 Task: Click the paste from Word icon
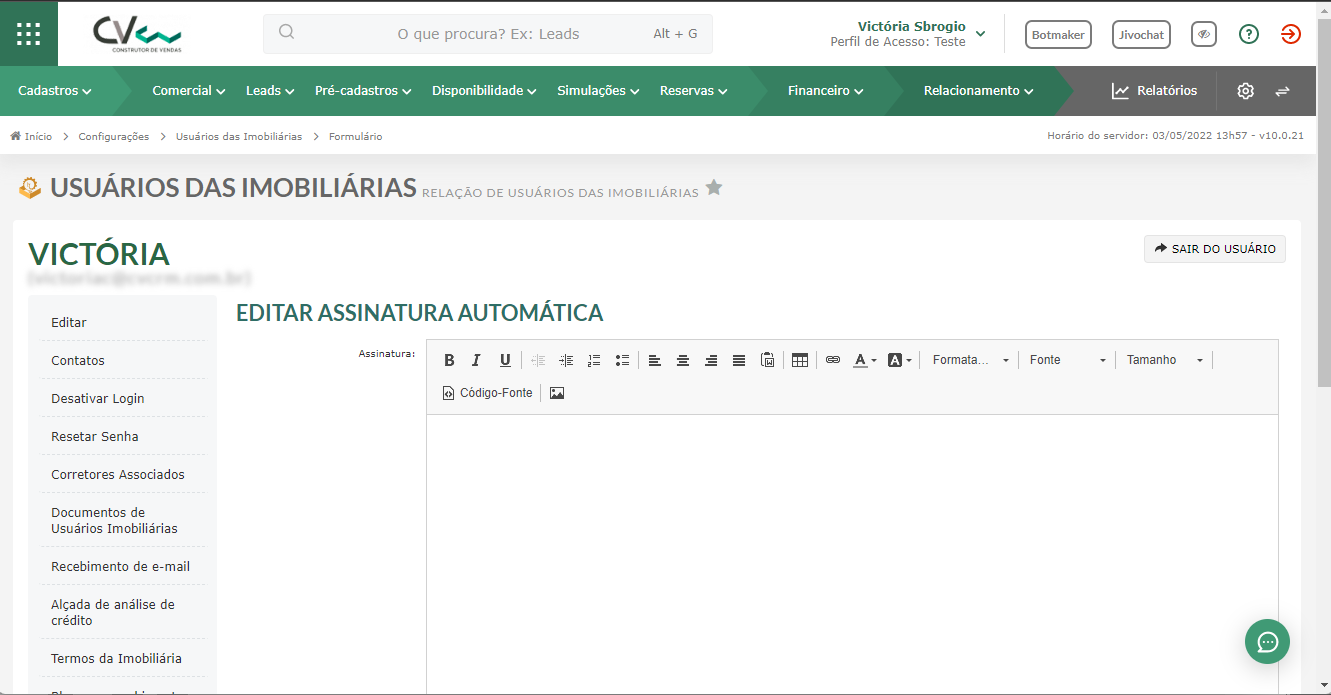(x=767, y=360)
